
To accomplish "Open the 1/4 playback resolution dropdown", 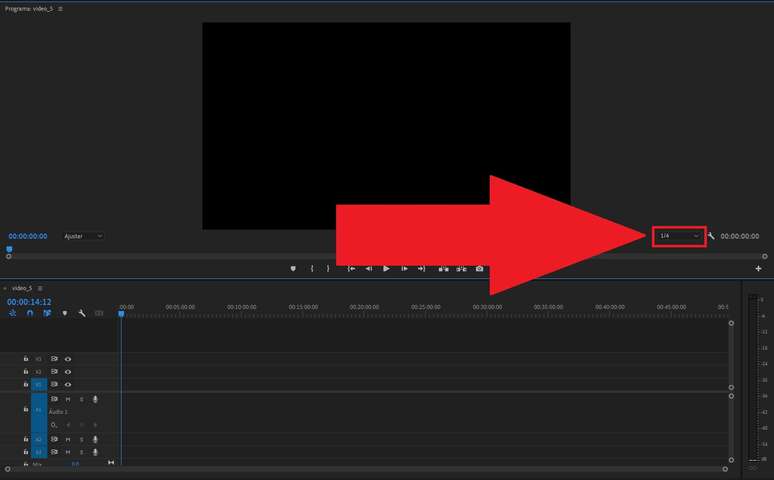I will pos(679,236).
